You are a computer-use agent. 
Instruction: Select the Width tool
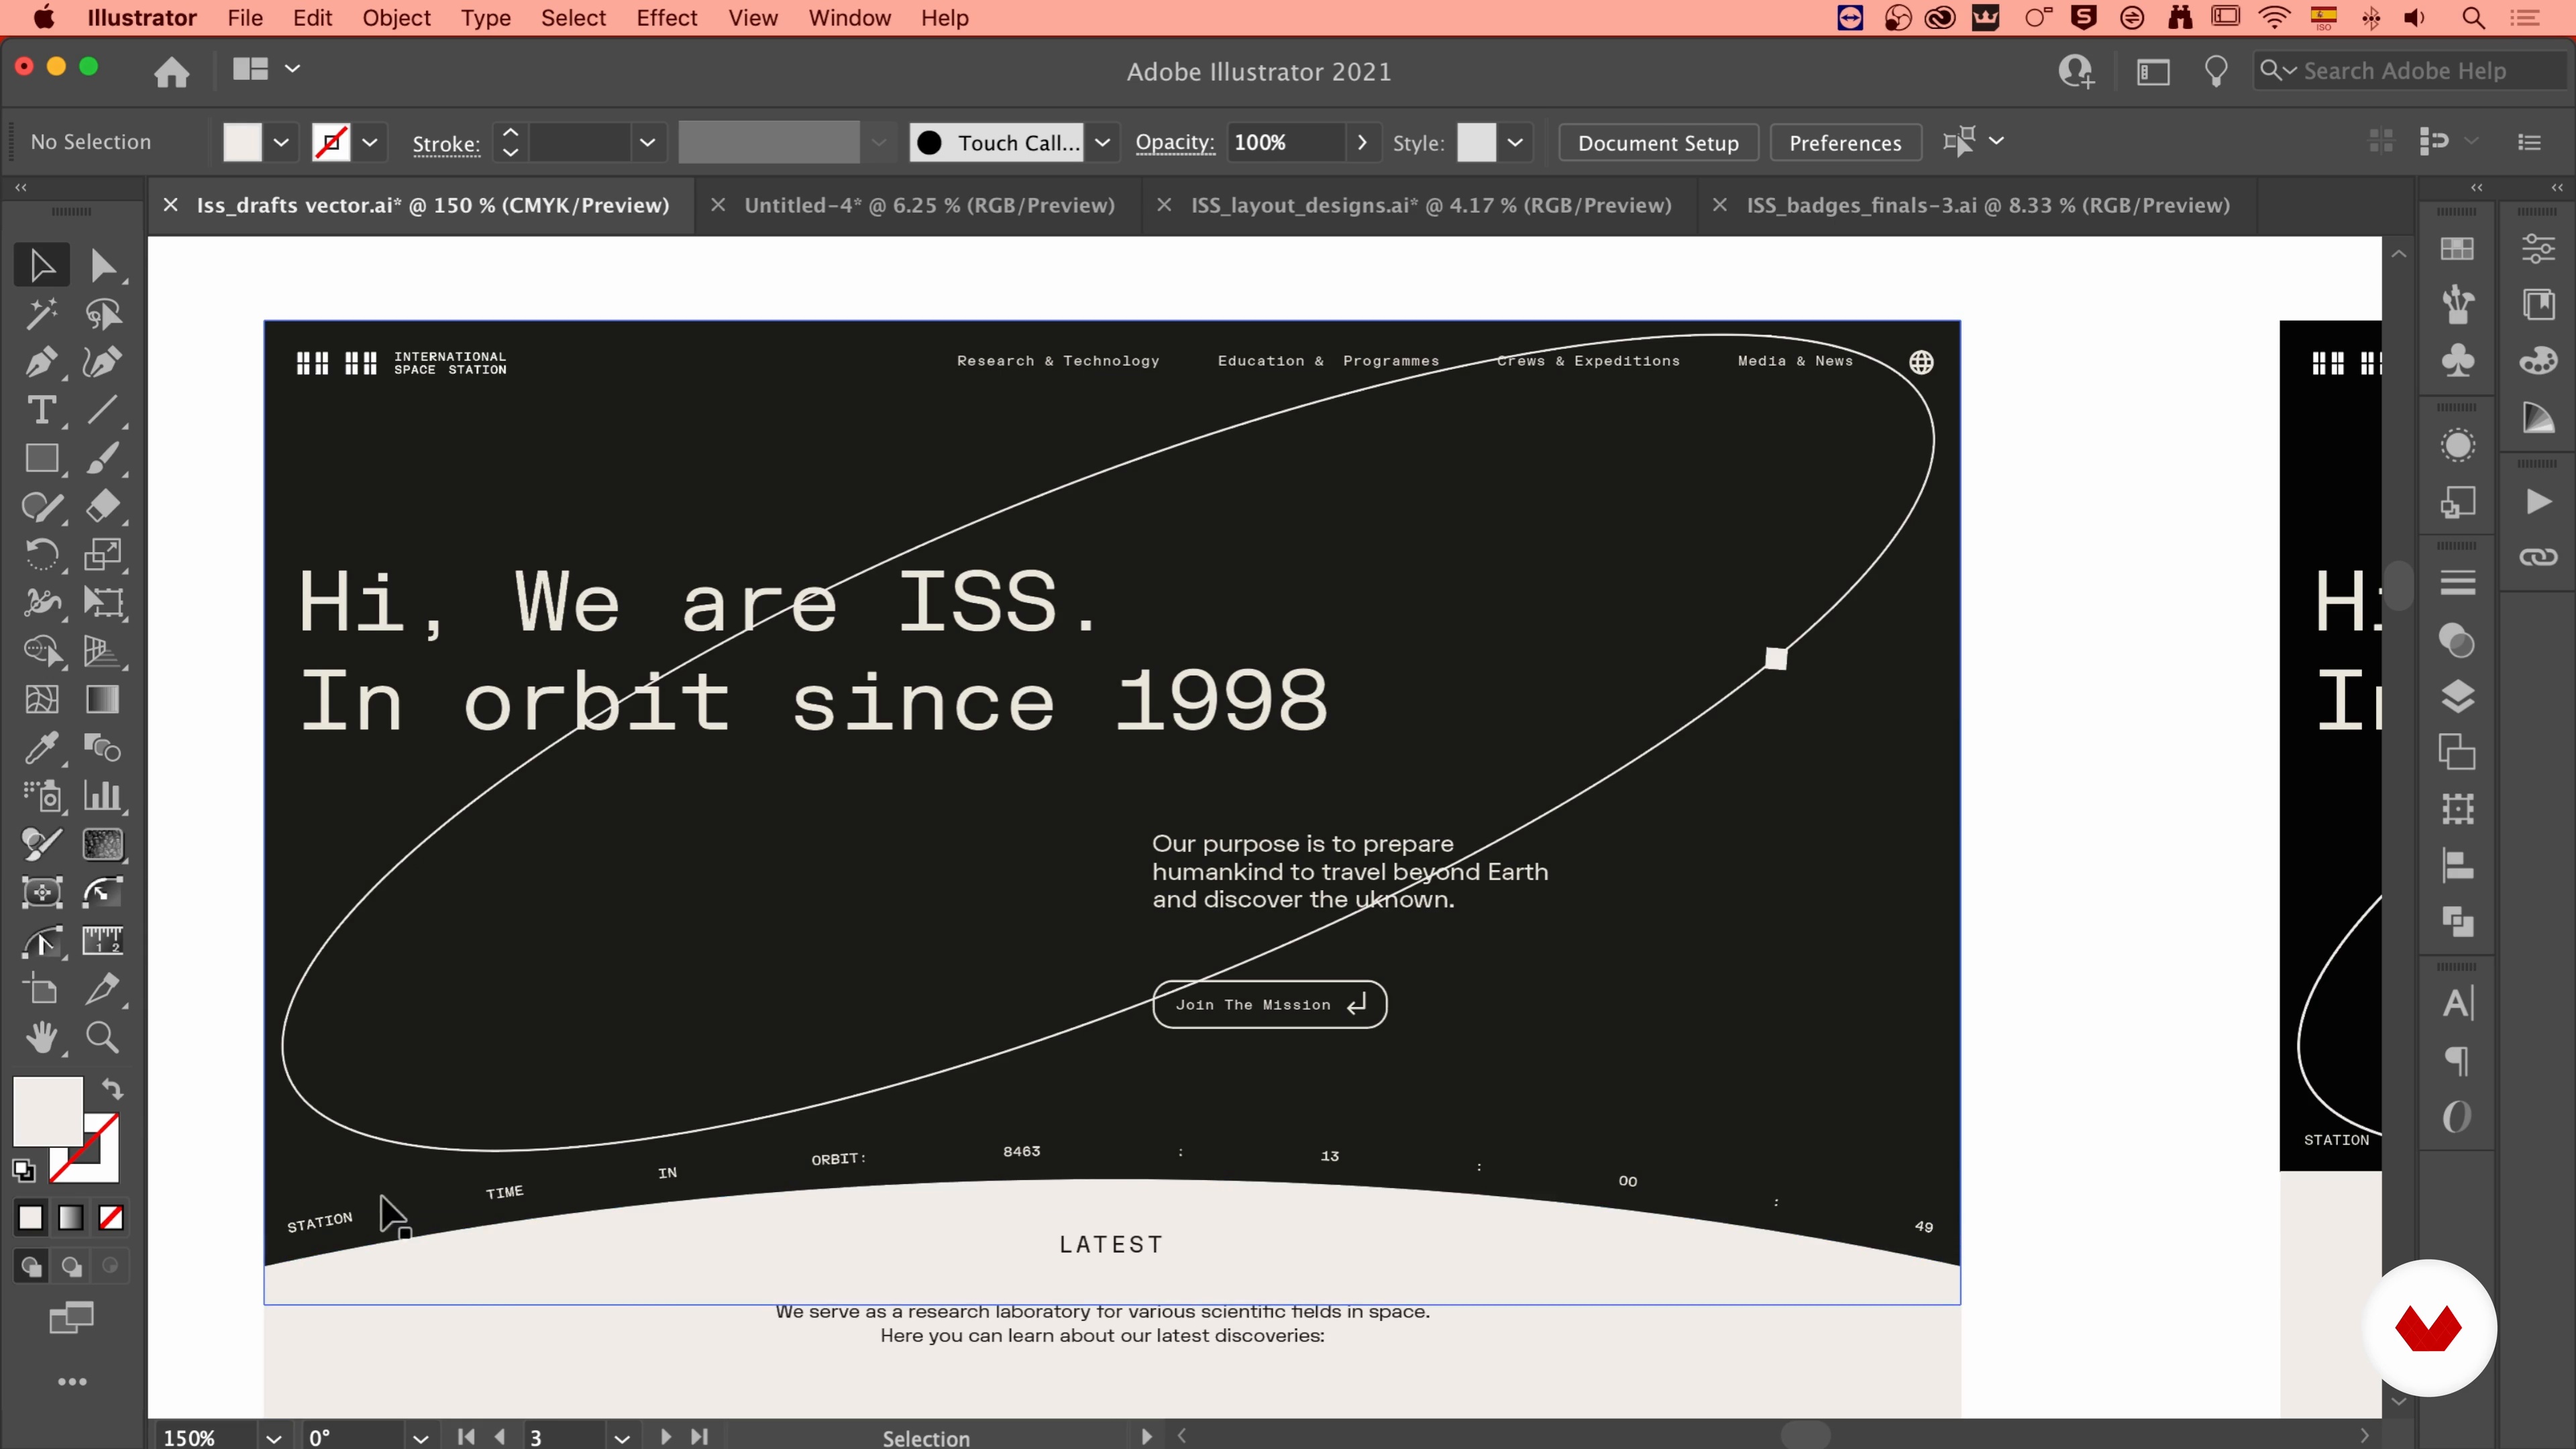(x=41, y=602)
